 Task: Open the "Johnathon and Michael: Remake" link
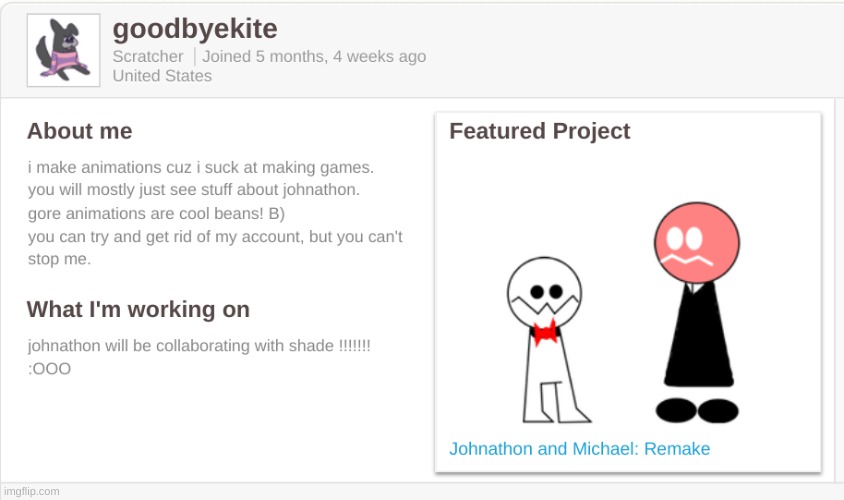click(x=579, y=448)
